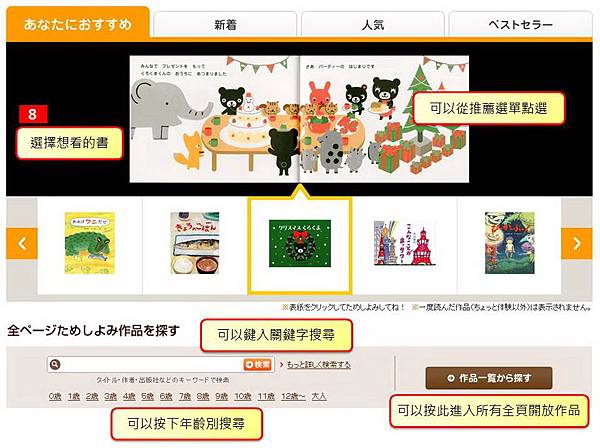Click the open picture book preview spread

coord(299,119)
